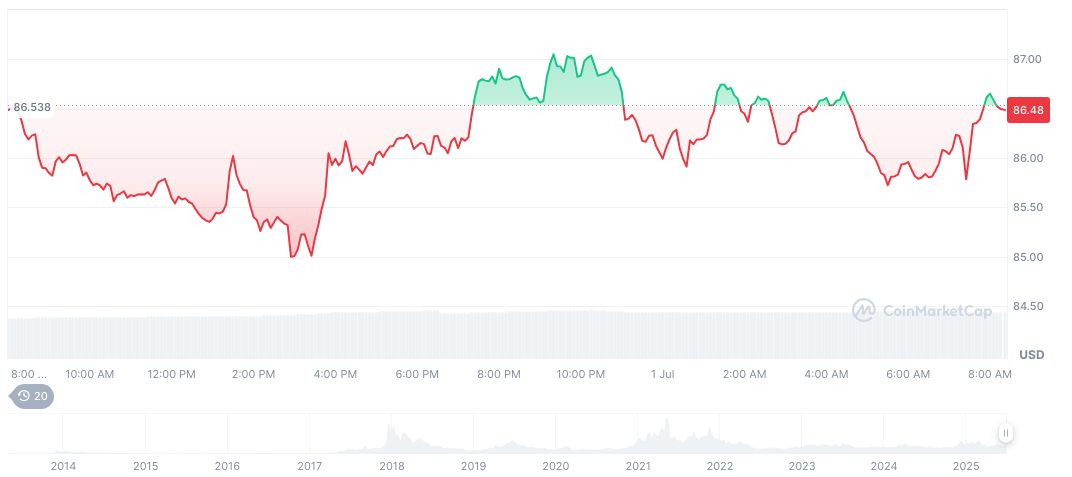The image size is (1072, 477).
Task: Click the 2020 year label in the navigator
Action: coord(556,466)
